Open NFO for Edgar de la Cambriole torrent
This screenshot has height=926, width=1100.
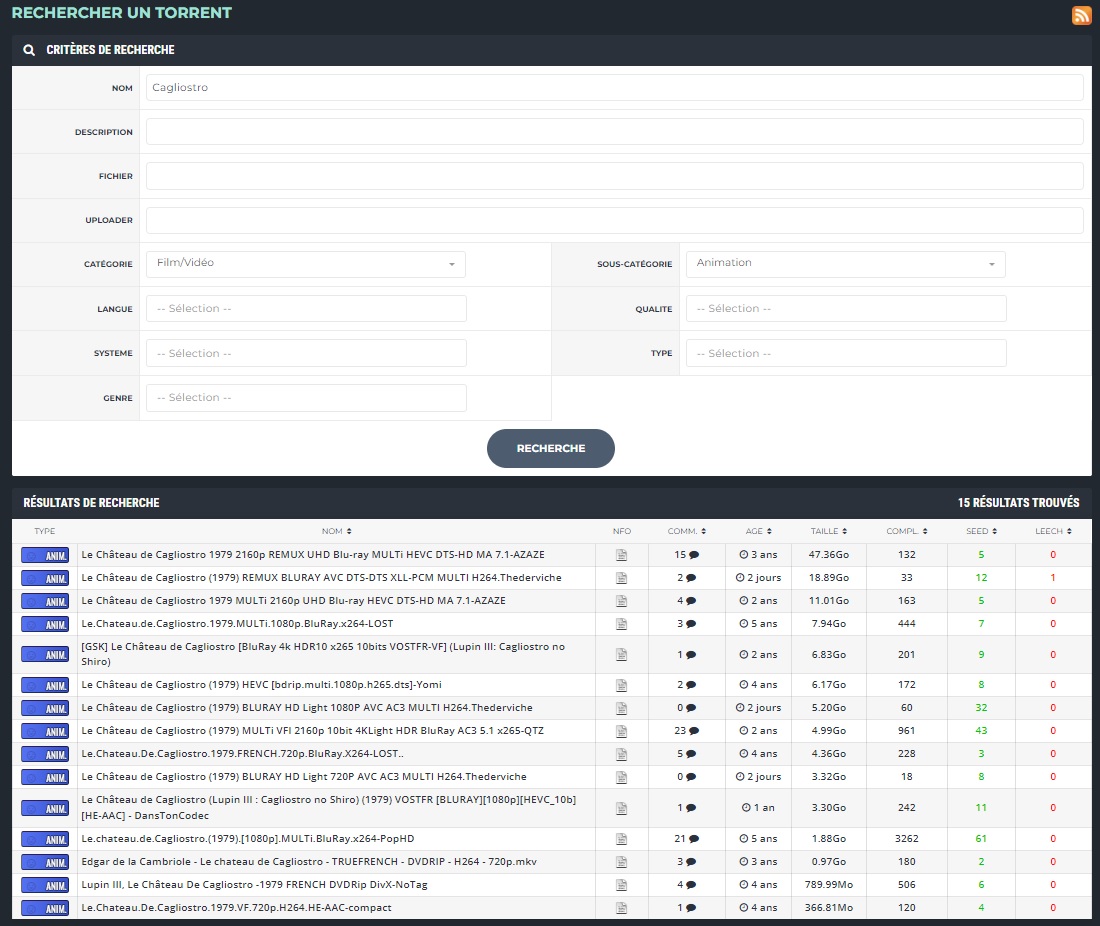click(x=622, y=862)
